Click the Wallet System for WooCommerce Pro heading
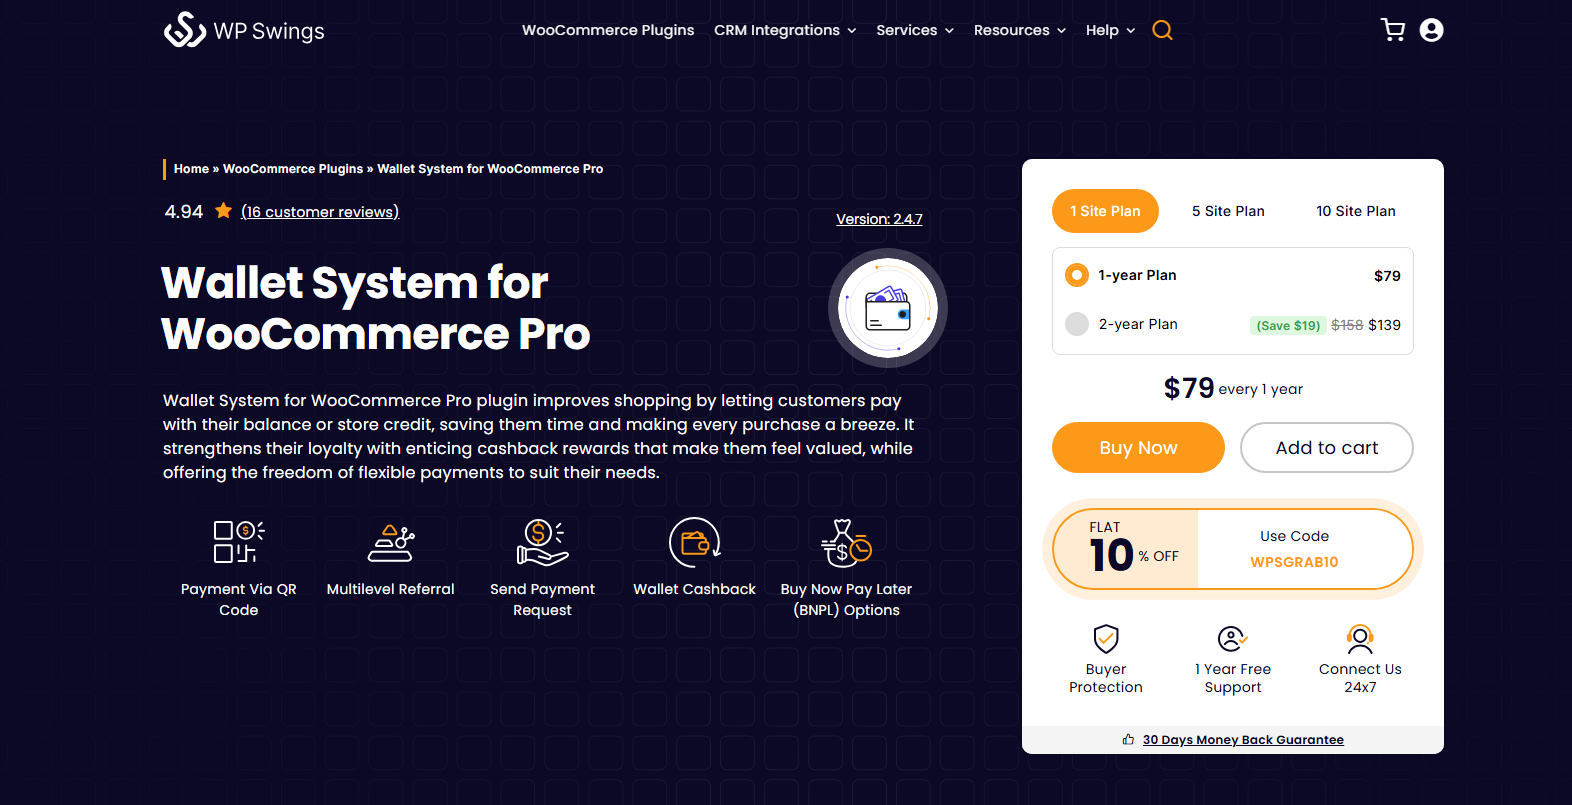This screenshot has width=1572, height=805. pyautogui.click(x=376, y=308)
